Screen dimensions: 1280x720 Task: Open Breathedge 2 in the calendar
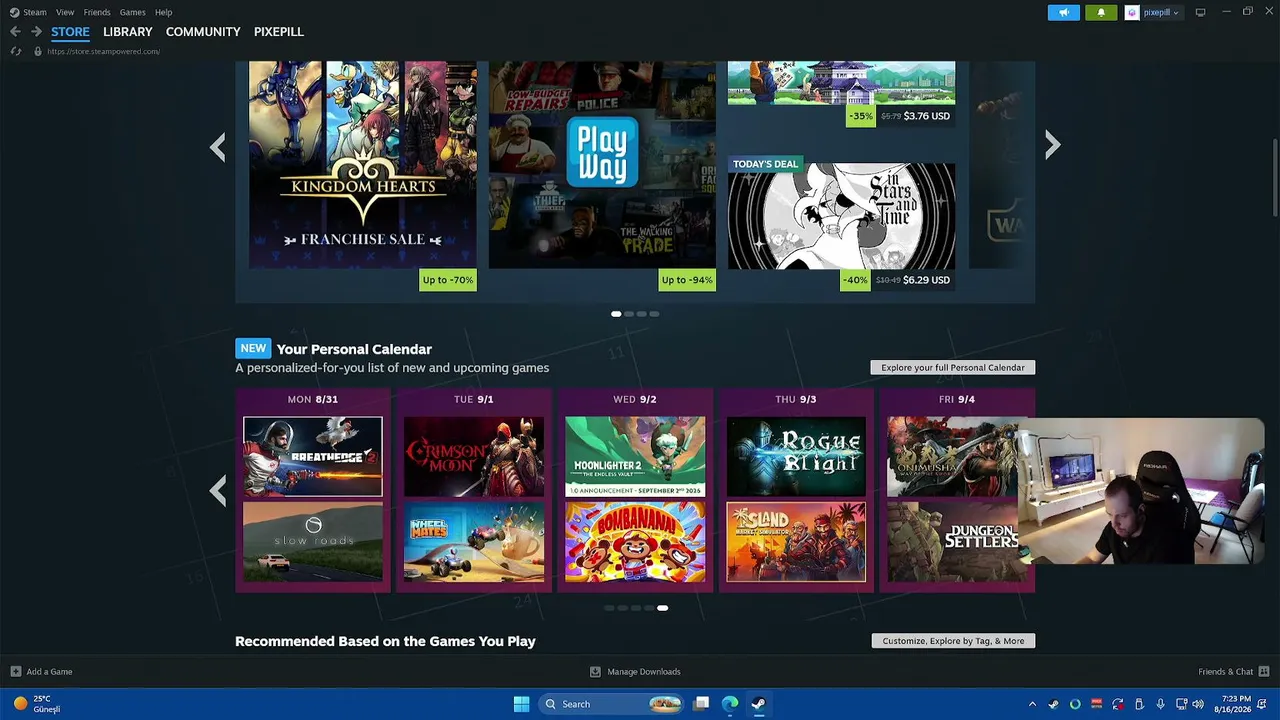click(313, 457)
